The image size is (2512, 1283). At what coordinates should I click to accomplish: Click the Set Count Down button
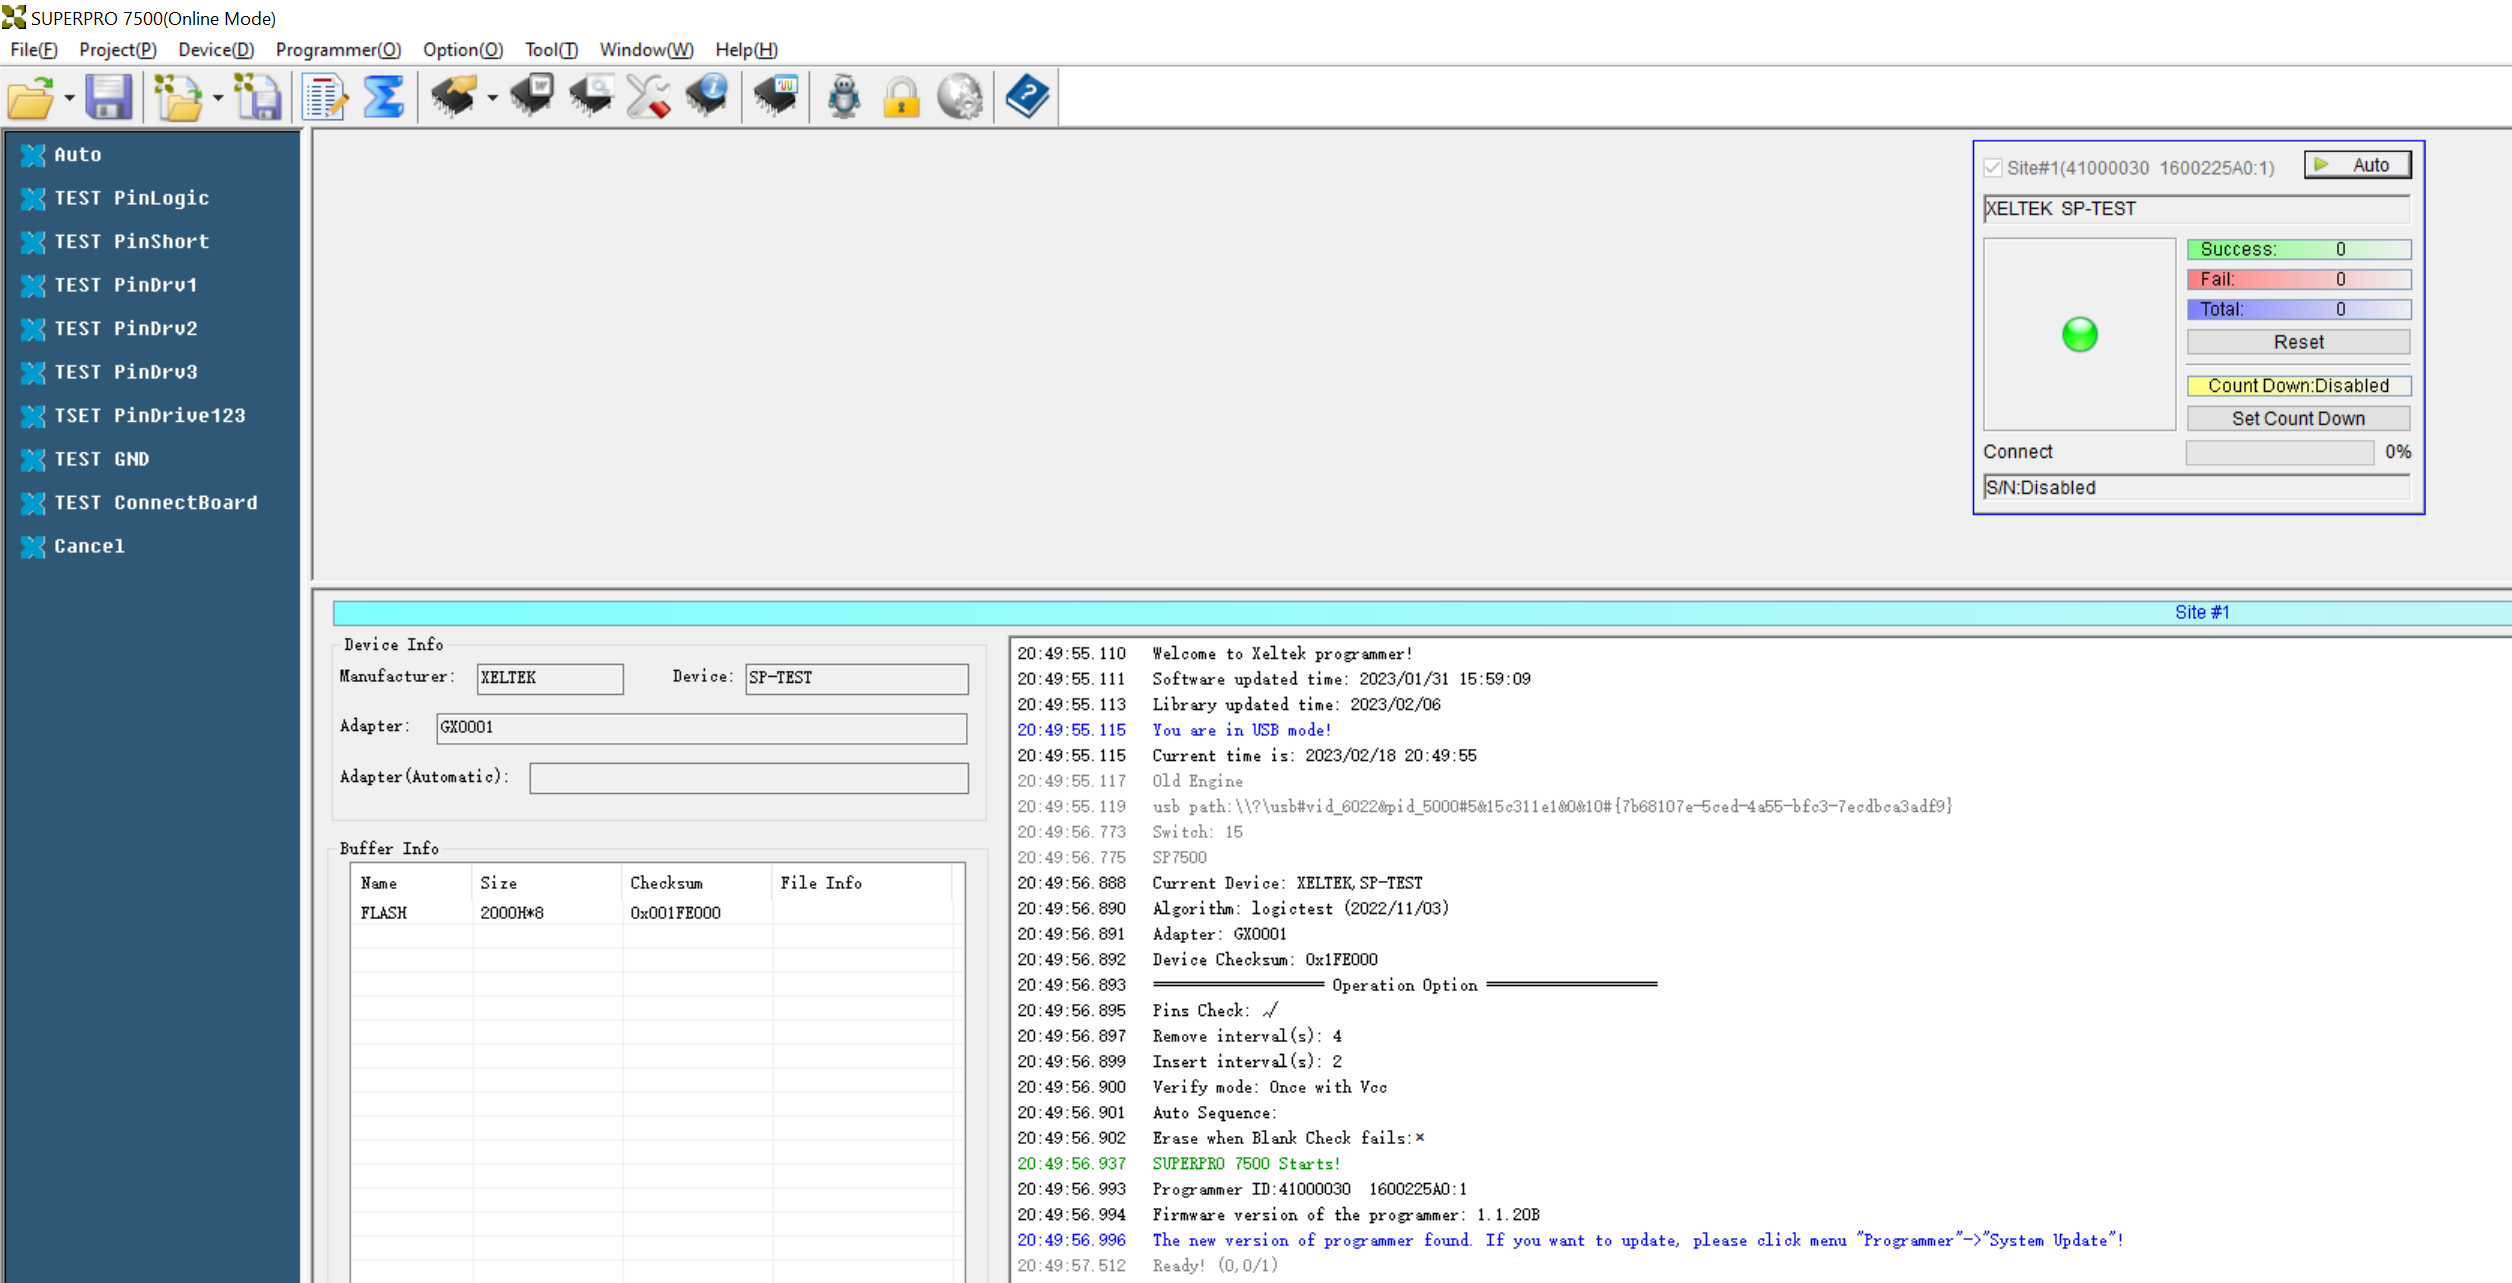point(2298,419)
